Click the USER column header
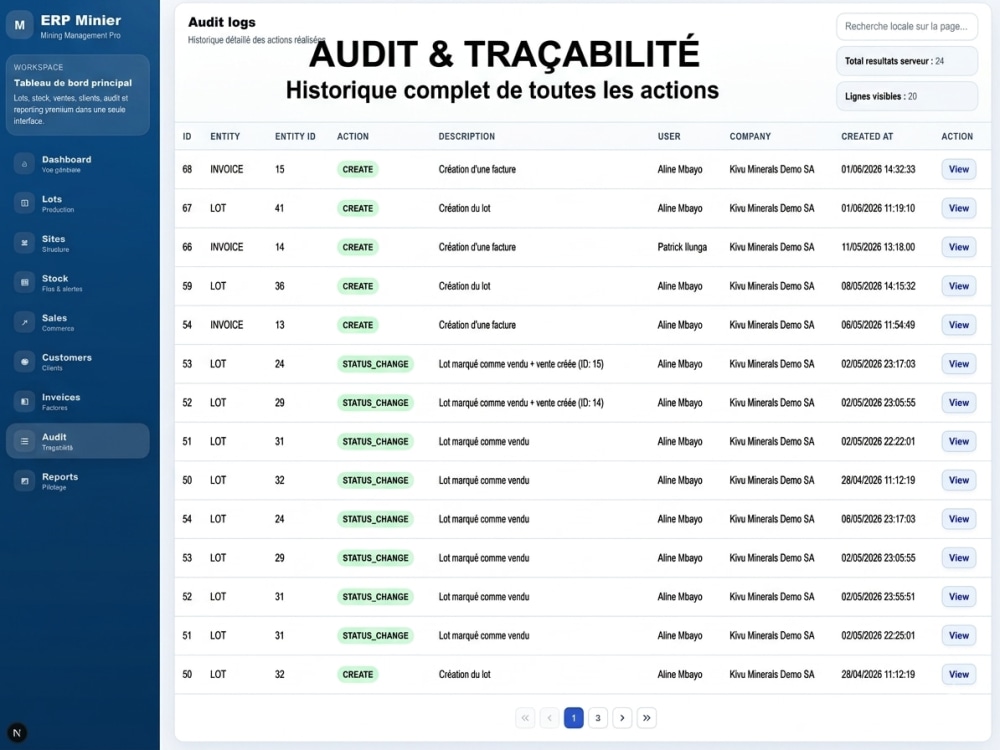The image size is (1000, 750). pyautogui.click(x=669, y=136)
